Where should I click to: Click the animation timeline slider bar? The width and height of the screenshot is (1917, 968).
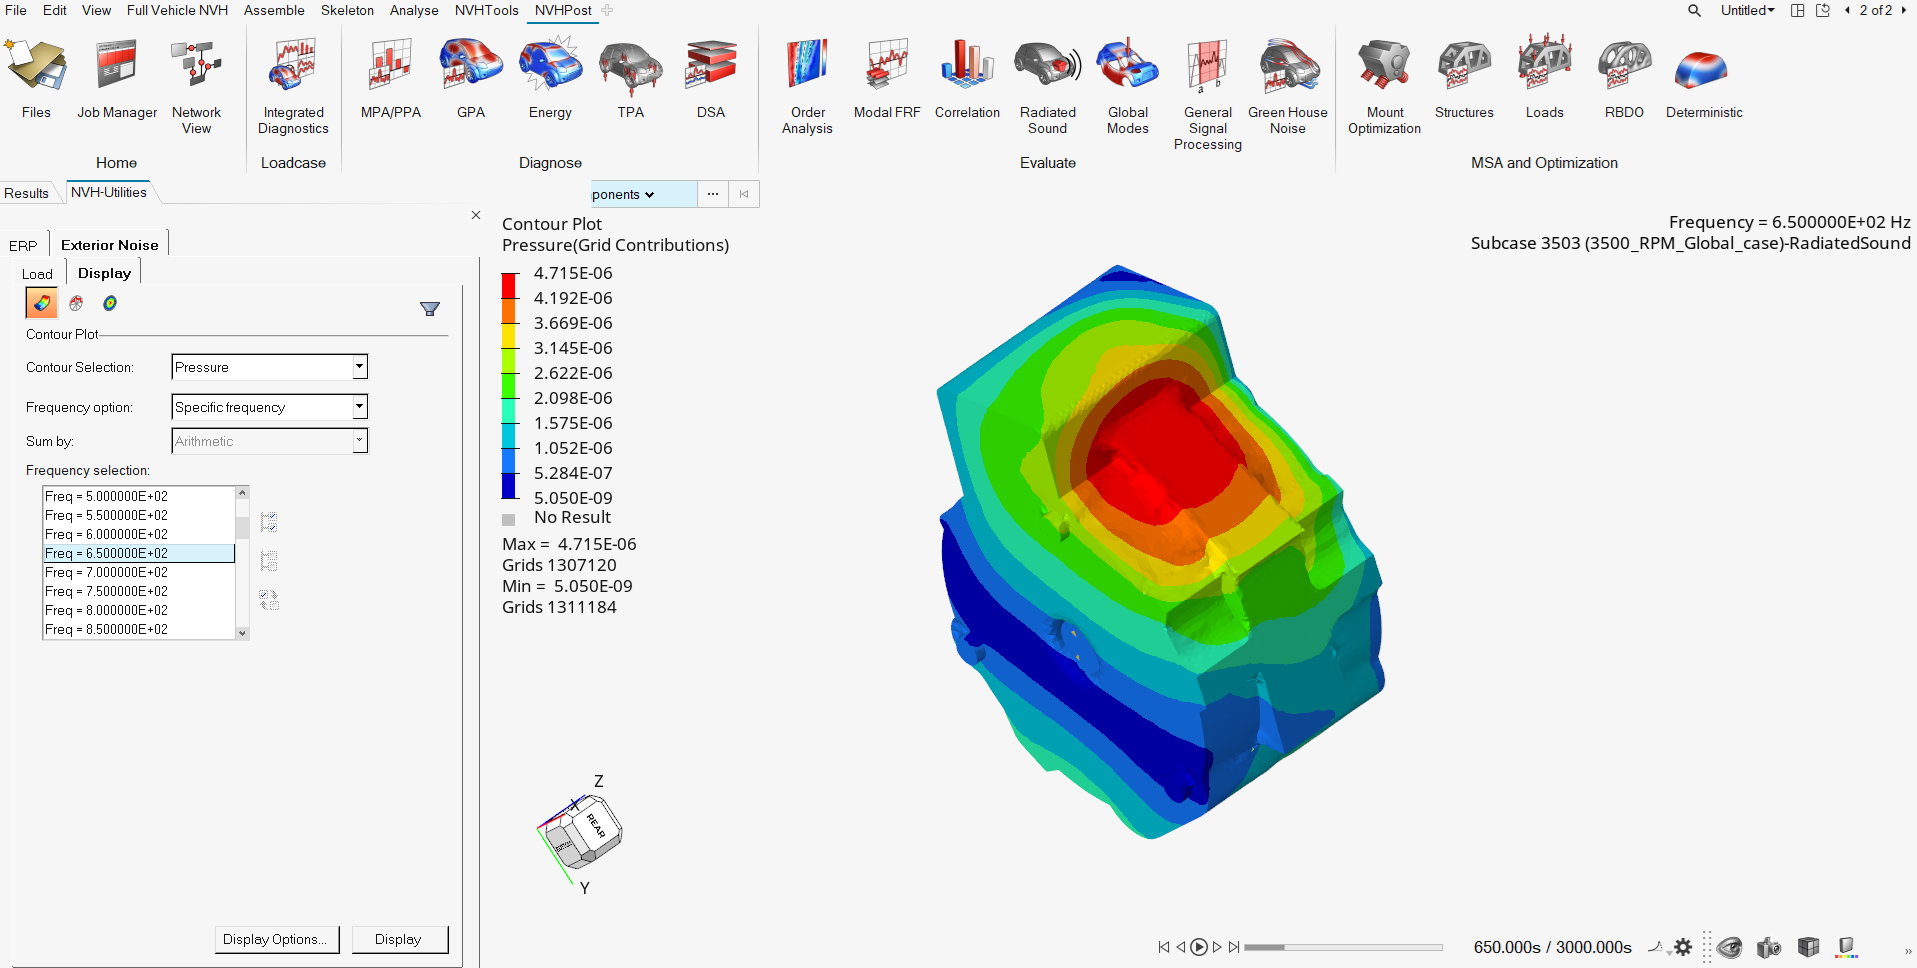tap(1343, 947)
